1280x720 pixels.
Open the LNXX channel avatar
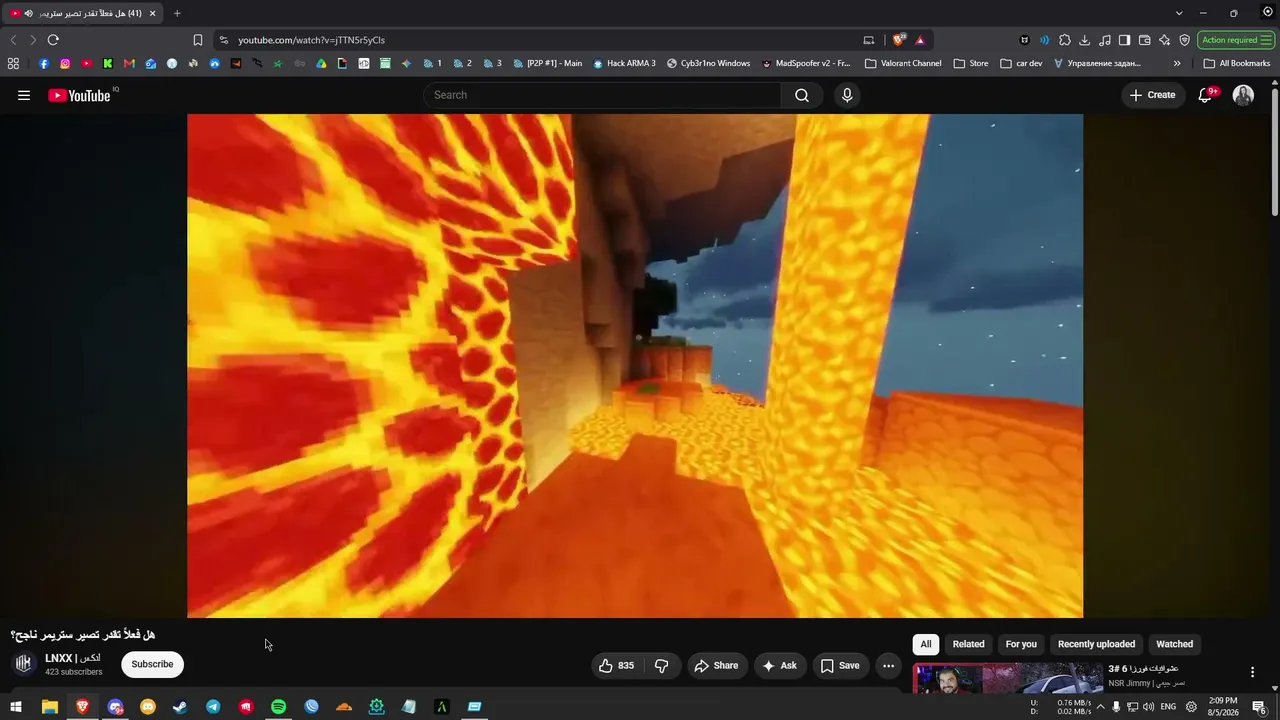(24, 664)
